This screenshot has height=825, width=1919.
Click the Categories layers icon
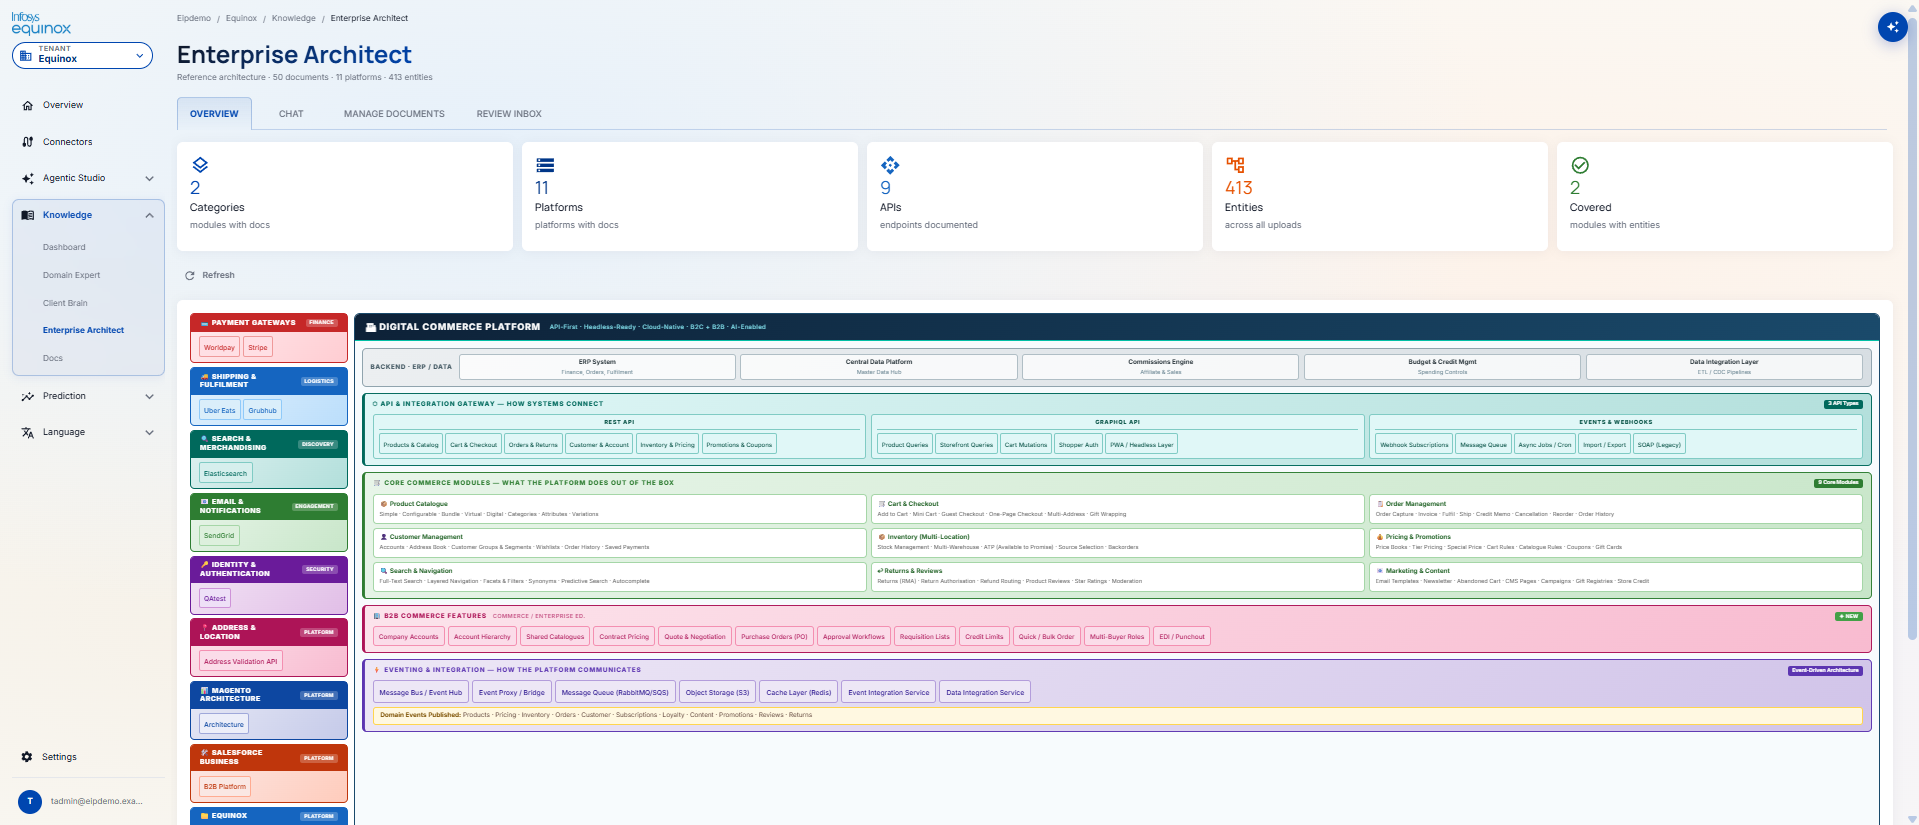200,165
